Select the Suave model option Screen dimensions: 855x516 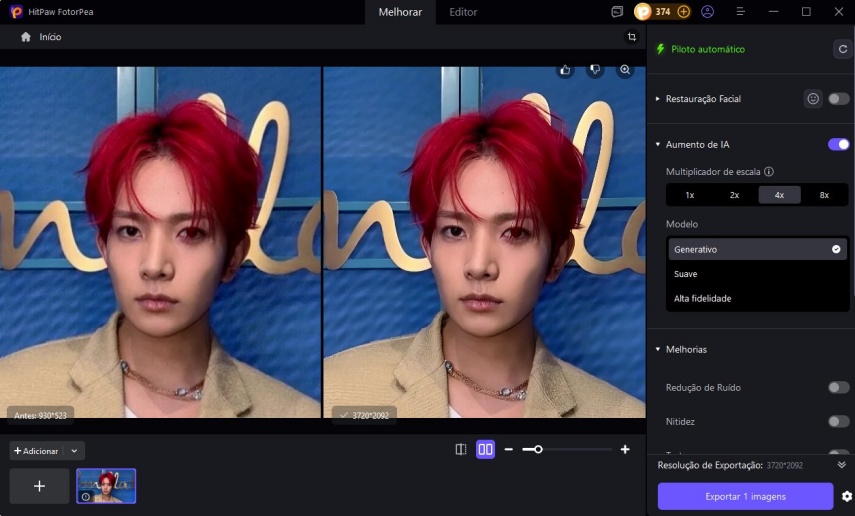coord(686,274)
